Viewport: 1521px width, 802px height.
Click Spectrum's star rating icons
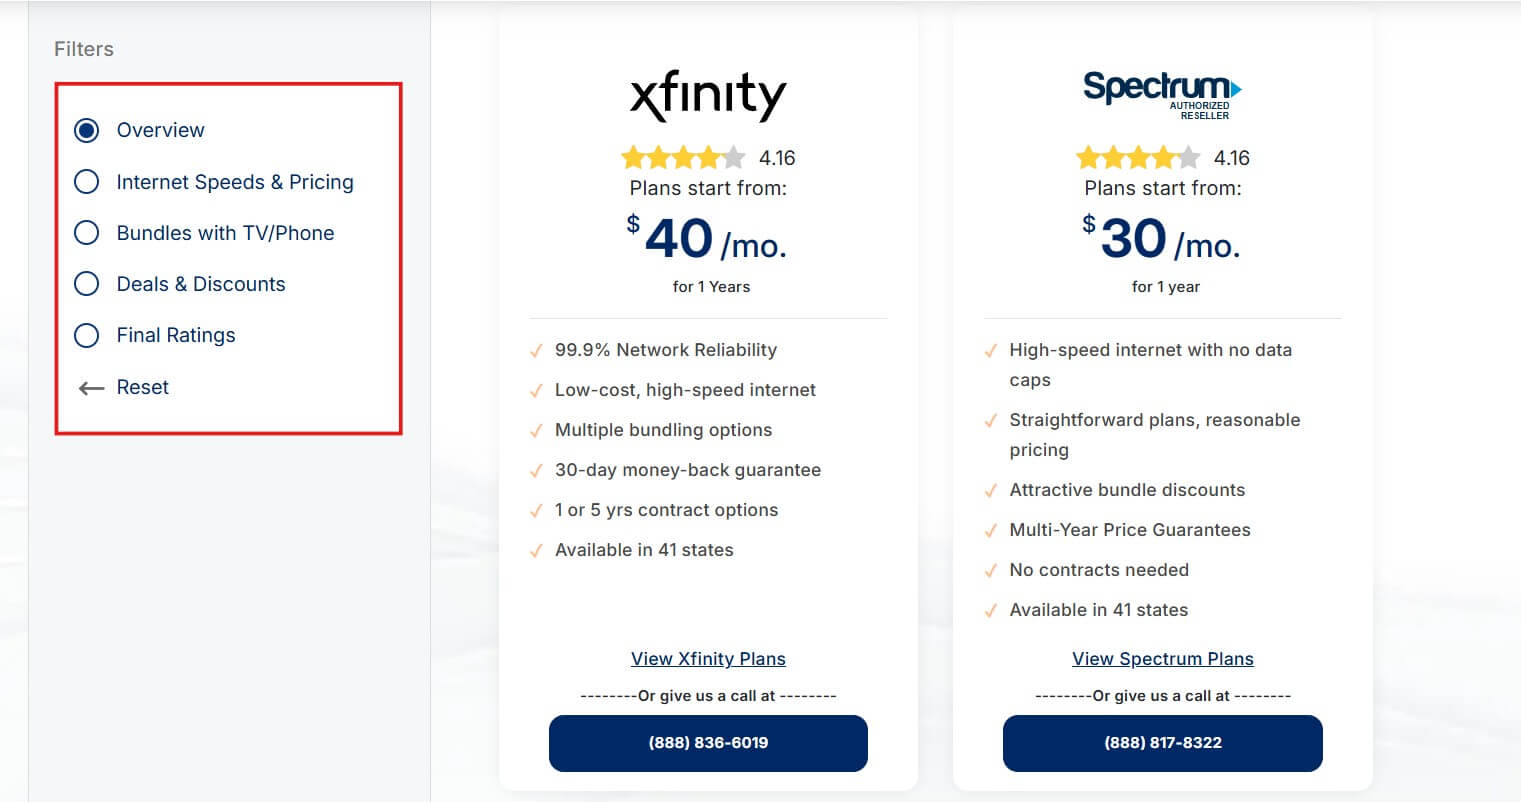1138,158
